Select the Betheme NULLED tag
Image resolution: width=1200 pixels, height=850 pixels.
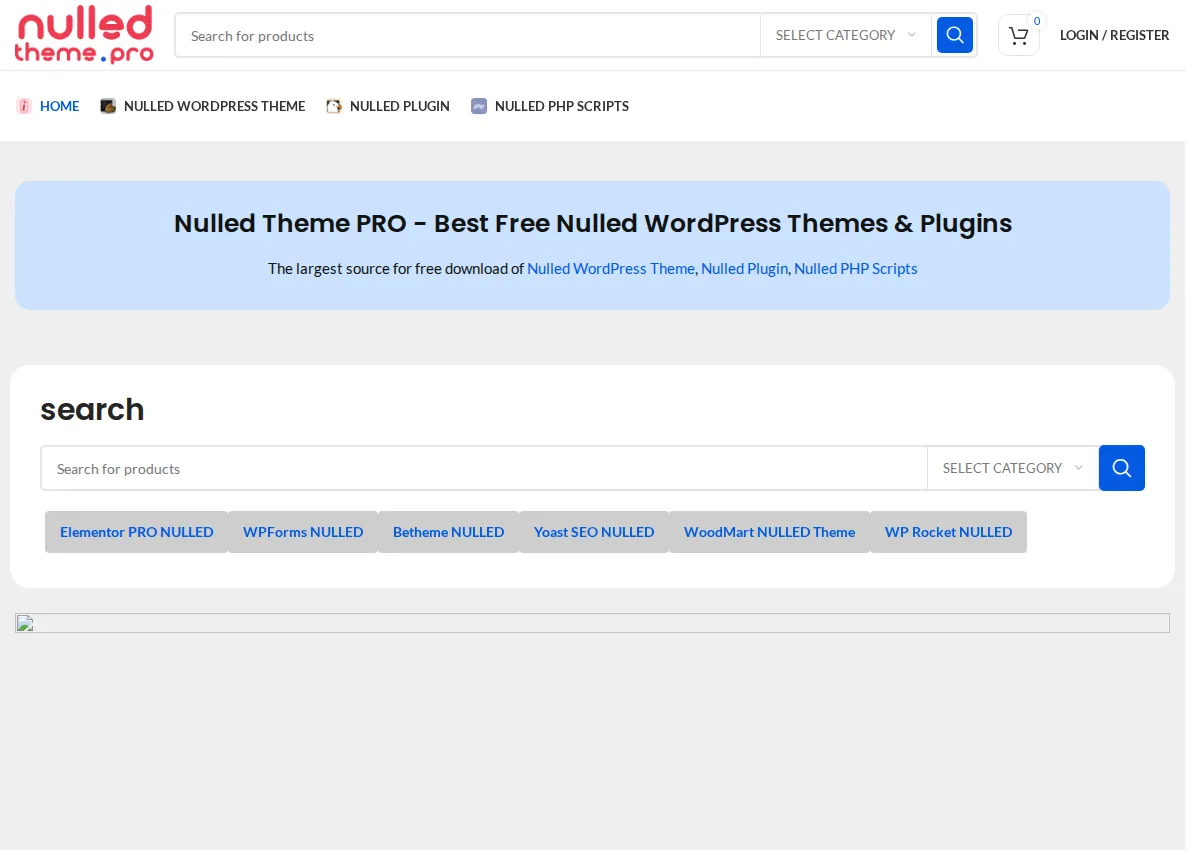click(448, 532)
